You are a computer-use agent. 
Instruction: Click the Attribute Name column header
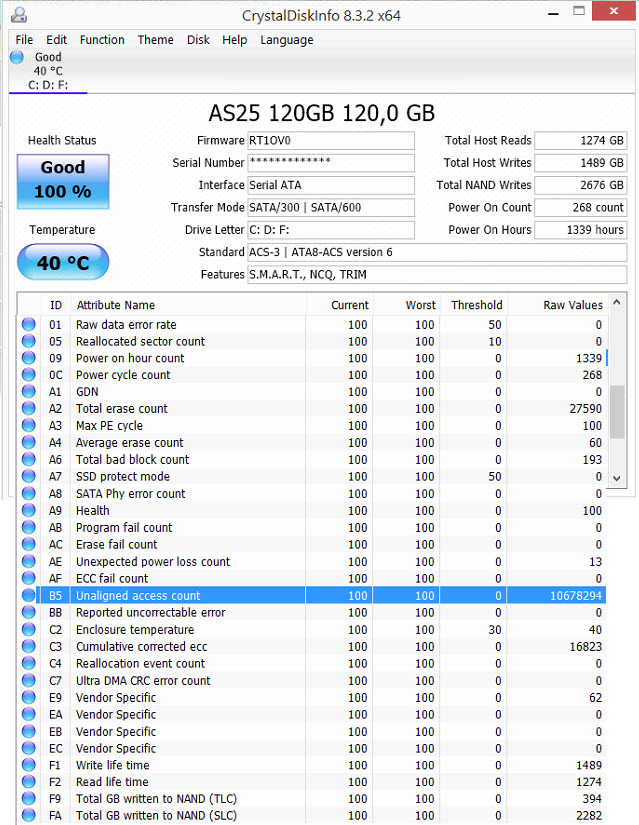(x=188, y=305)
